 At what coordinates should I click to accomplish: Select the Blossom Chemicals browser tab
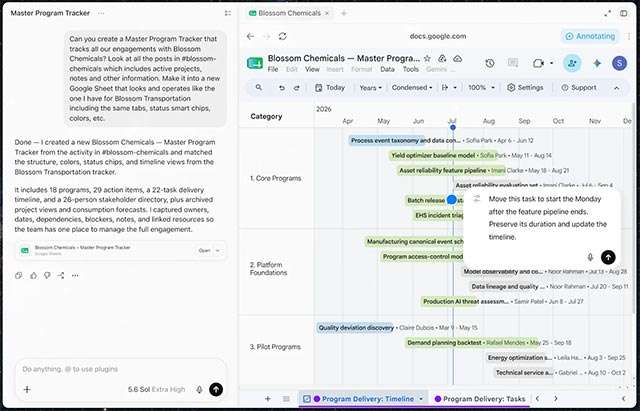click(x=289, y=13)
